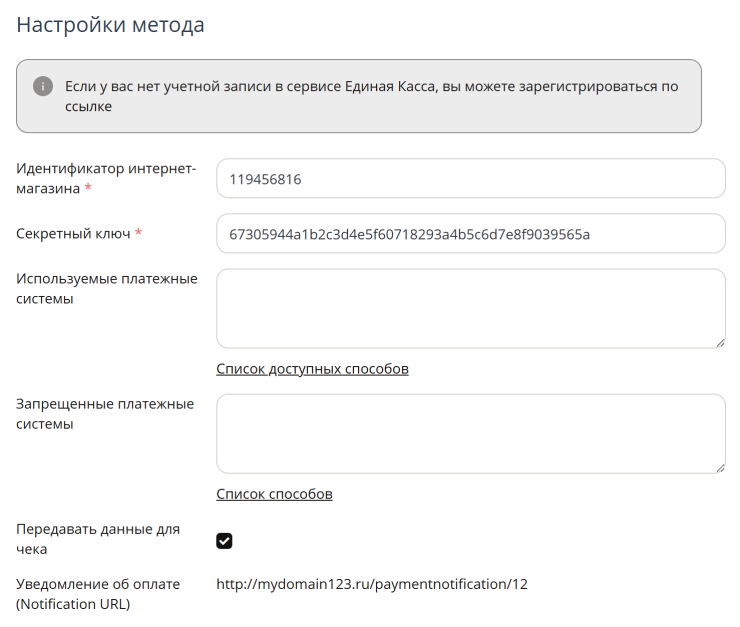Click the 'Используемые платежные системы' label

107,288
